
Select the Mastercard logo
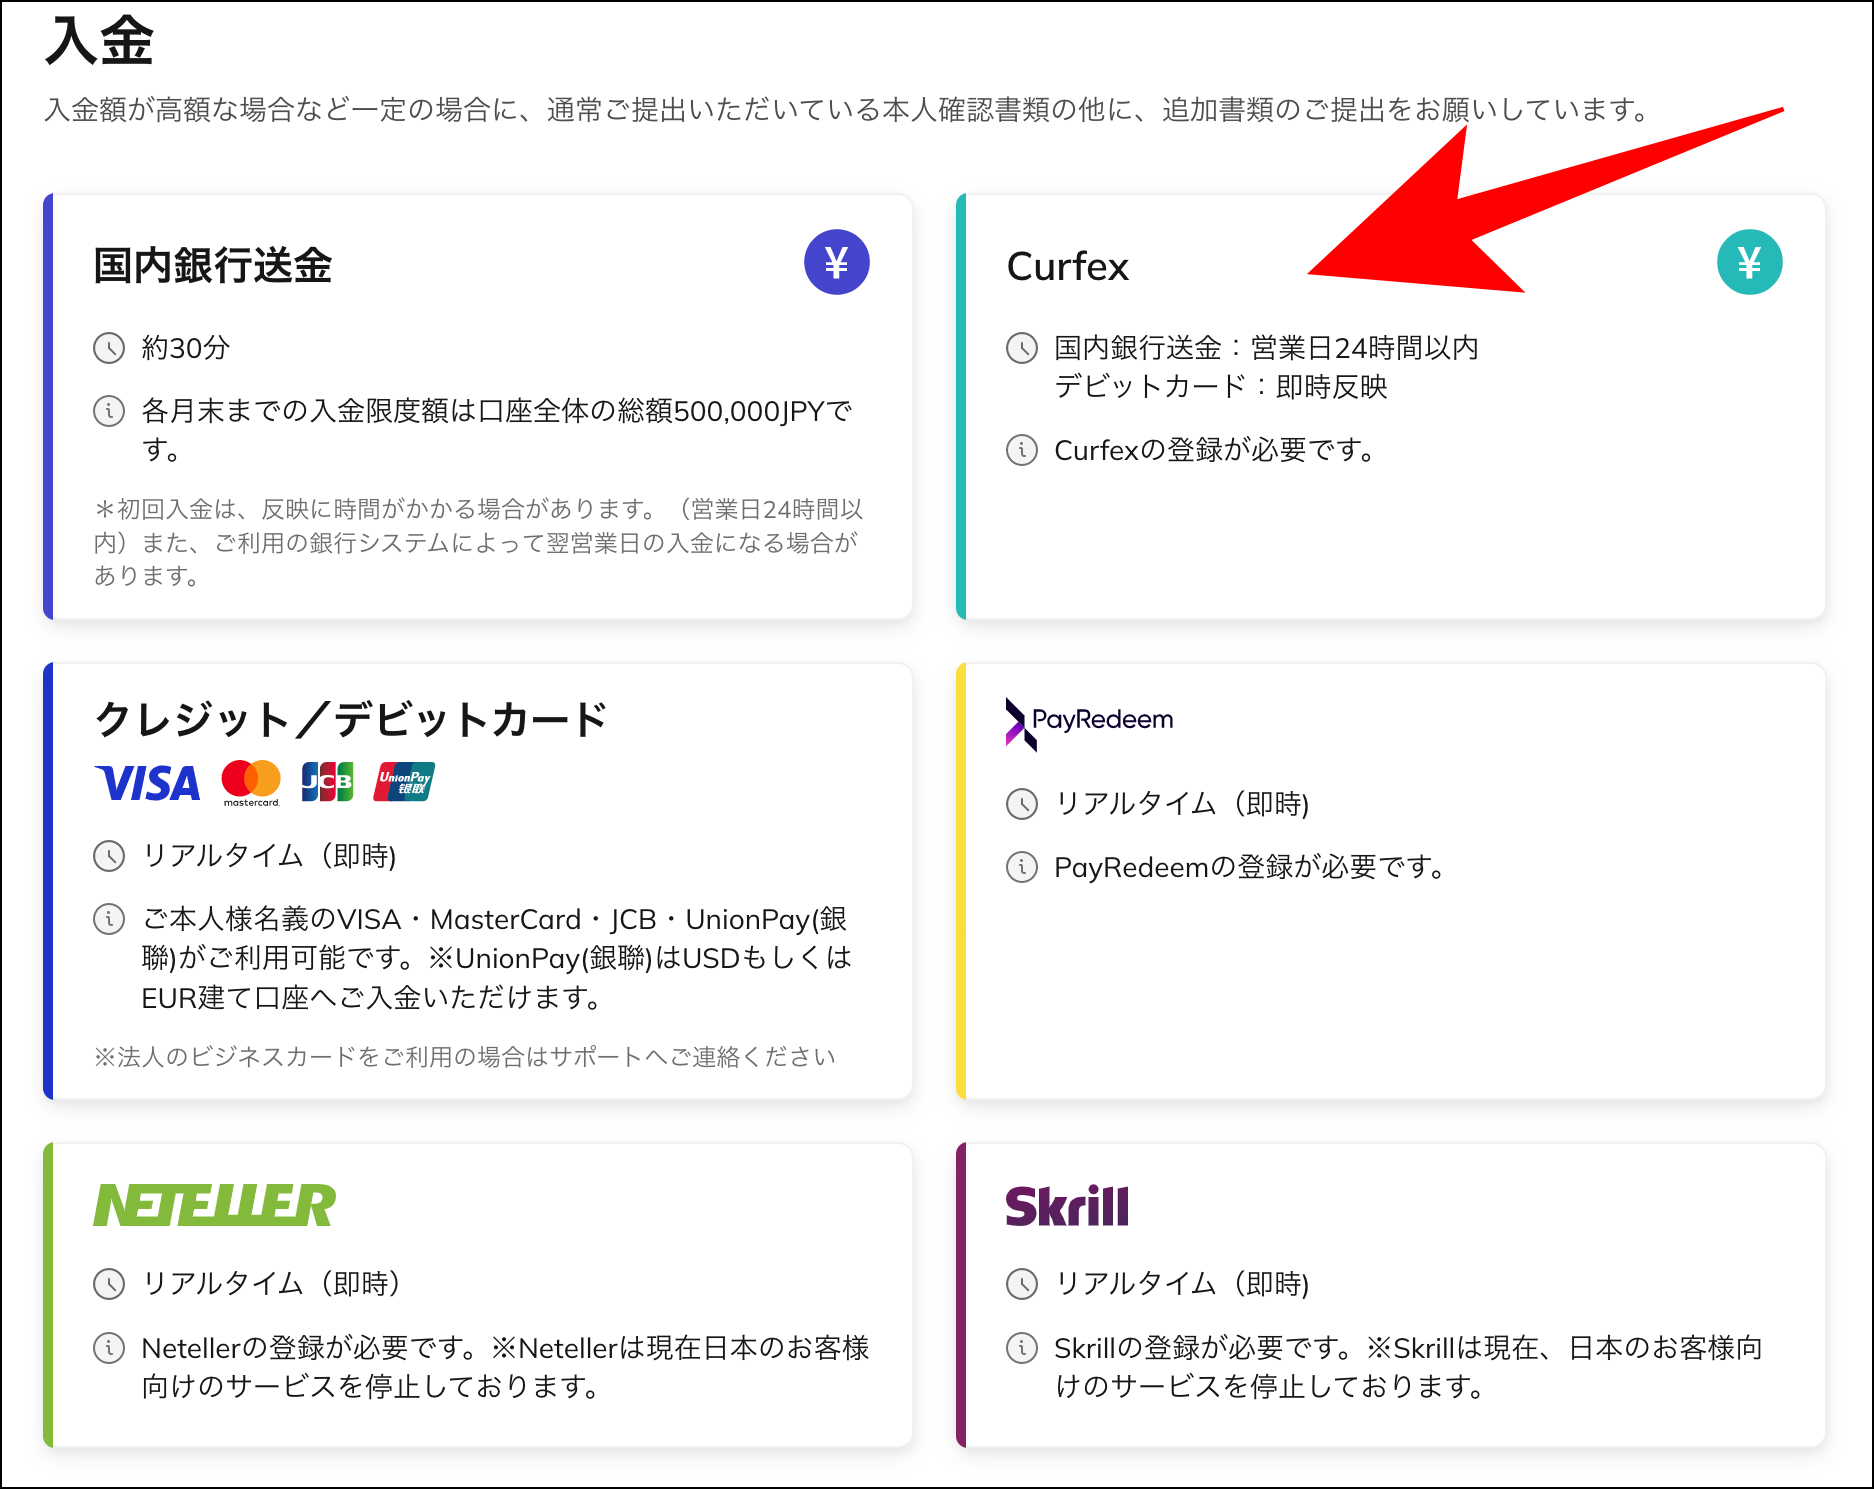250,781
